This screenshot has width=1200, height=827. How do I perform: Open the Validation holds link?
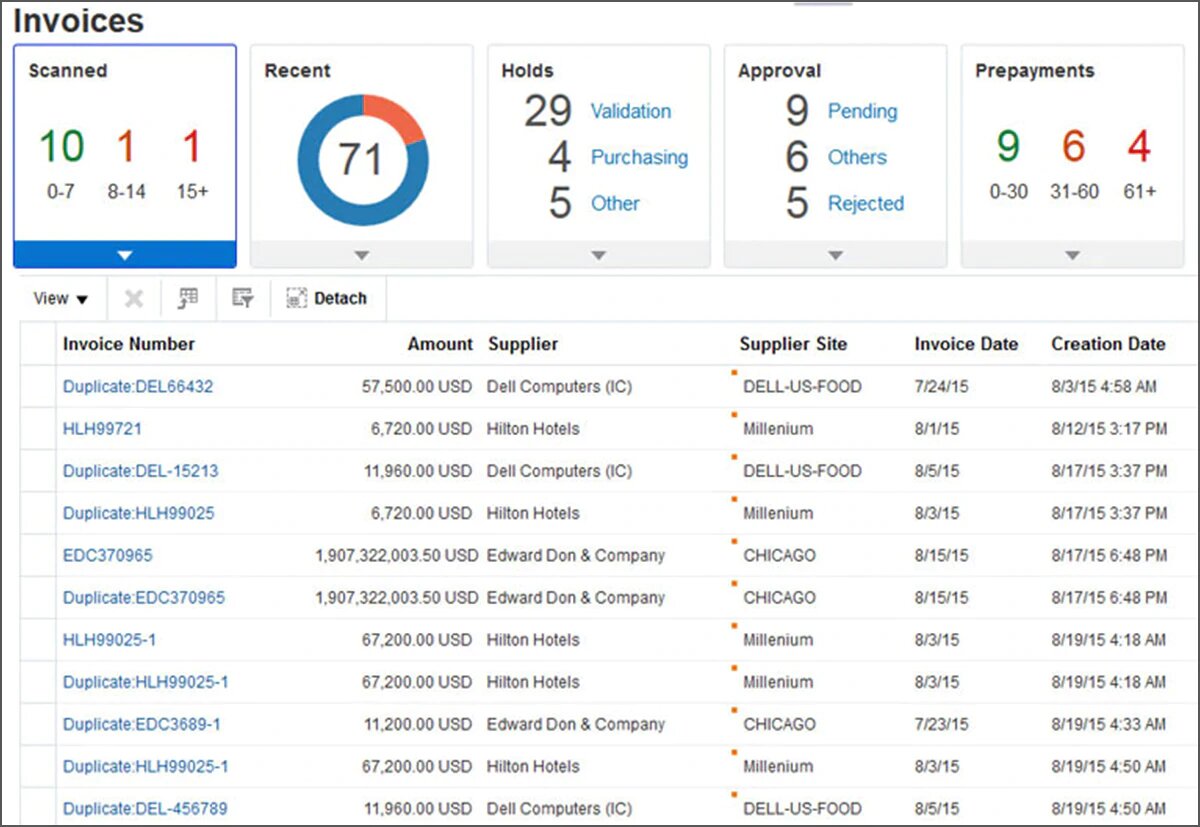631,111
